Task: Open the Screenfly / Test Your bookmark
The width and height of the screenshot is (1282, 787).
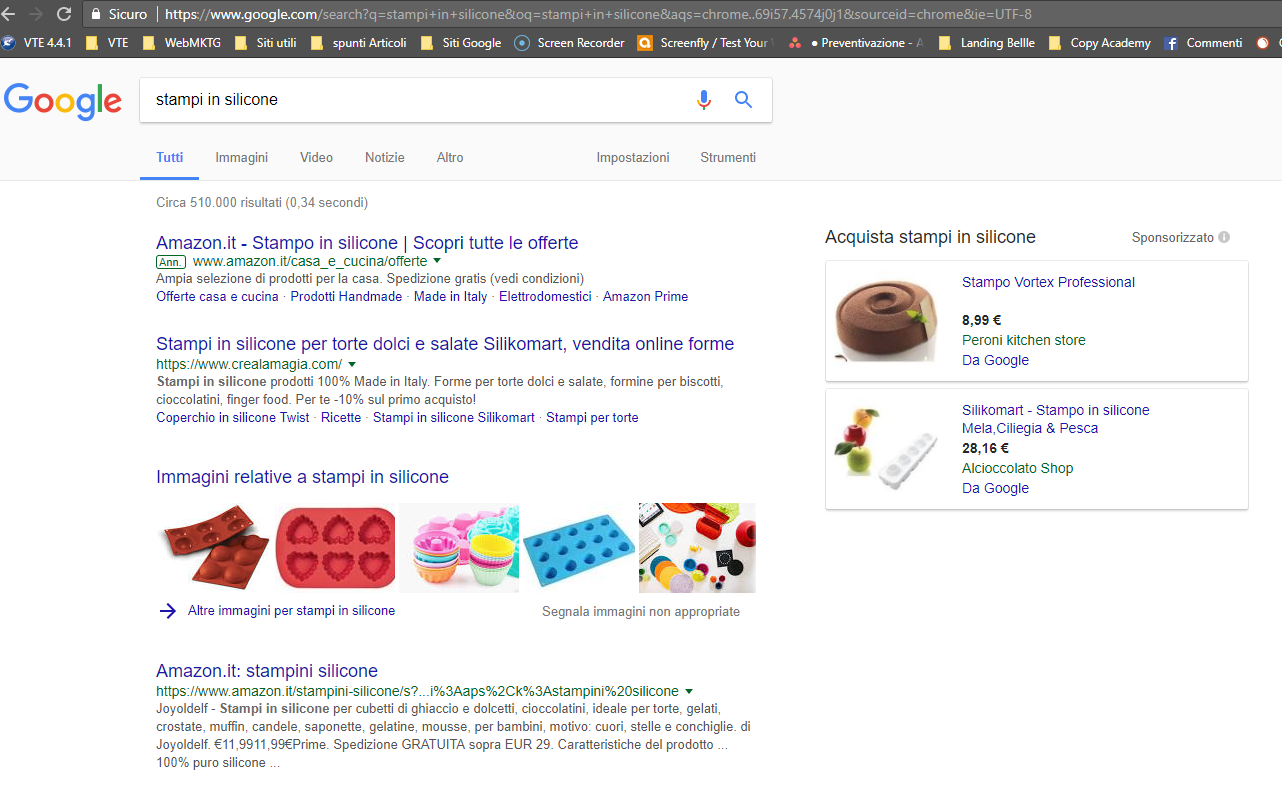Action: (x=704, y=43)
